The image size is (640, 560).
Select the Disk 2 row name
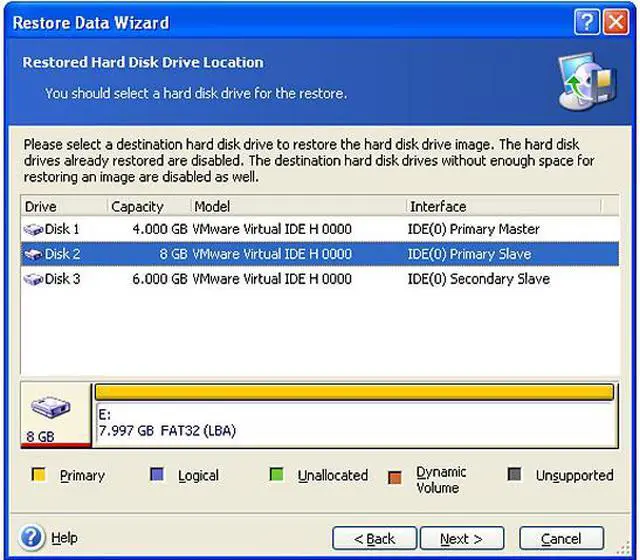[62, 254]
